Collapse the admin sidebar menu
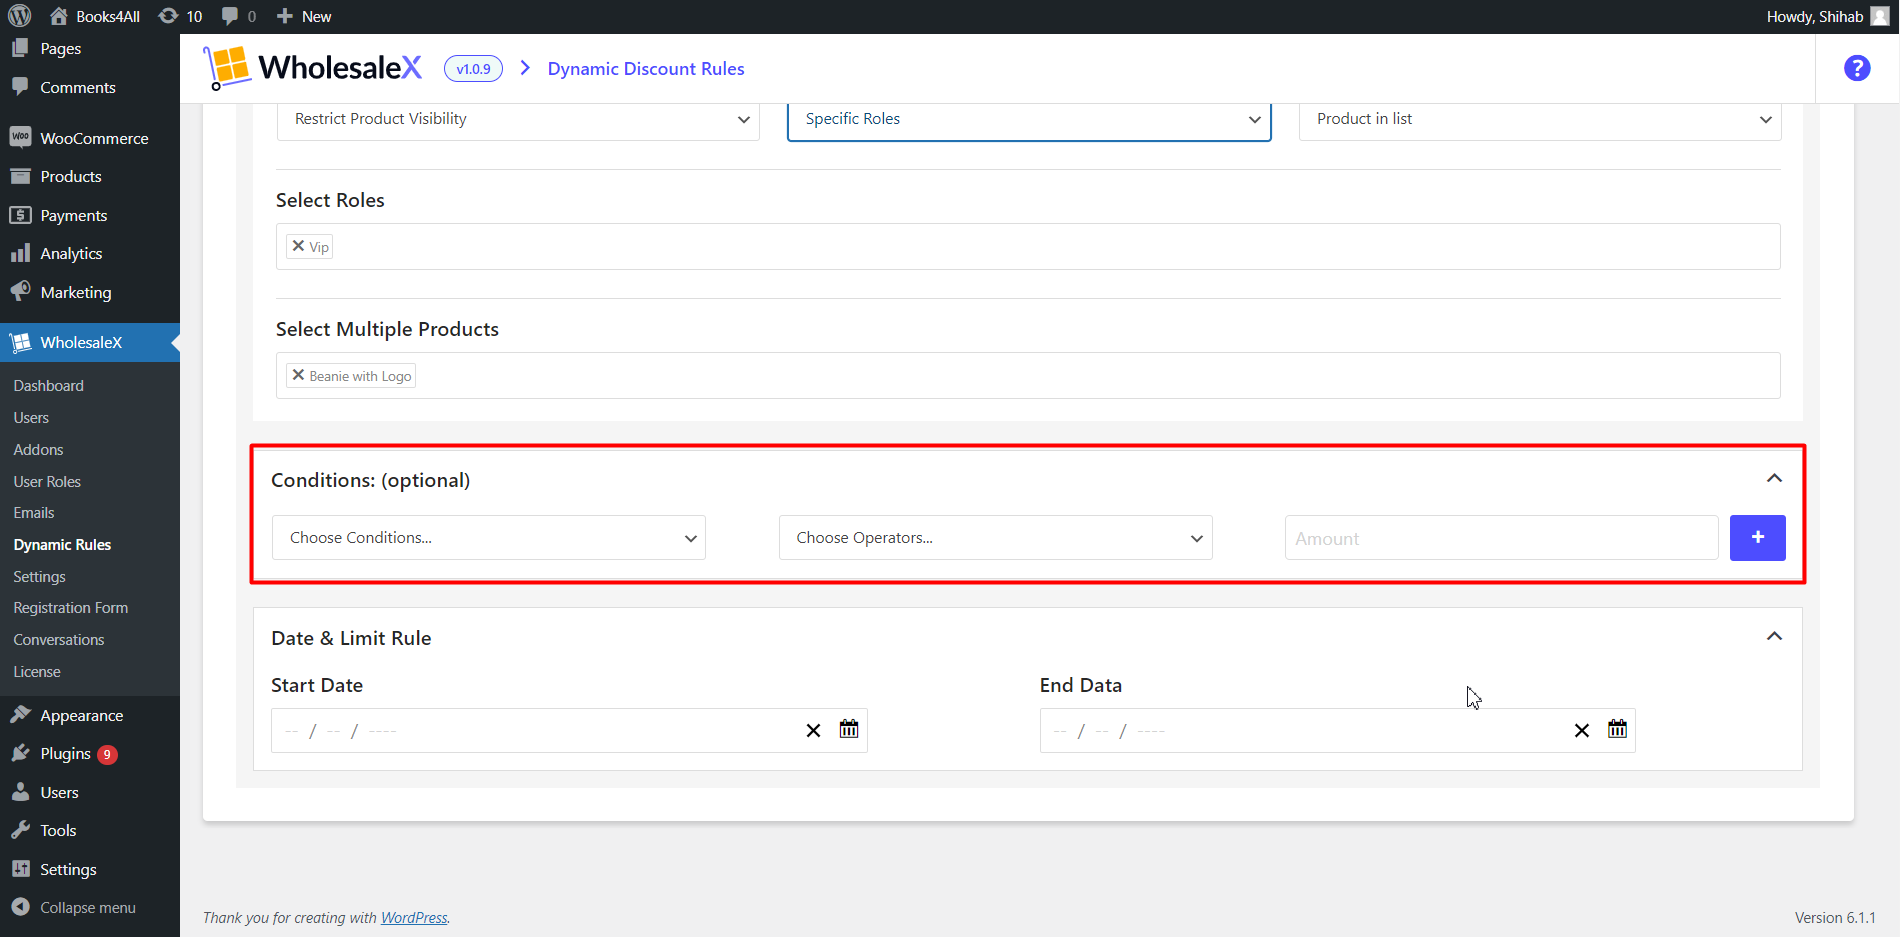1900x937 pixels. (x=90, y=908)
